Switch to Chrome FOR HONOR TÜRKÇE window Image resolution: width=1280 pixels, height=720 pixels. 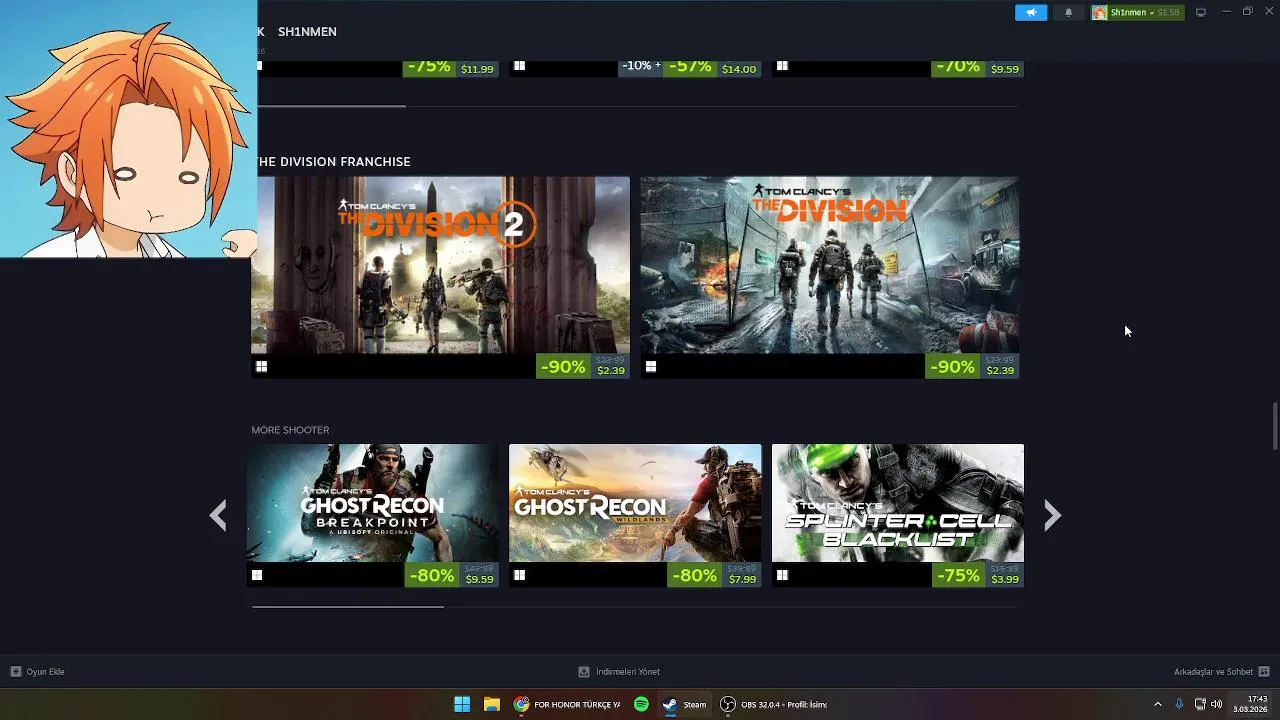point(567,704)
